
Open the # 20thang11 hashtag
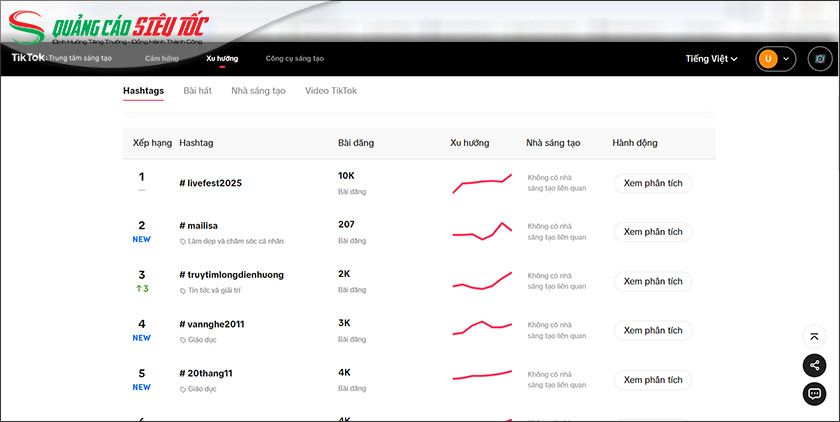point(206,373)
